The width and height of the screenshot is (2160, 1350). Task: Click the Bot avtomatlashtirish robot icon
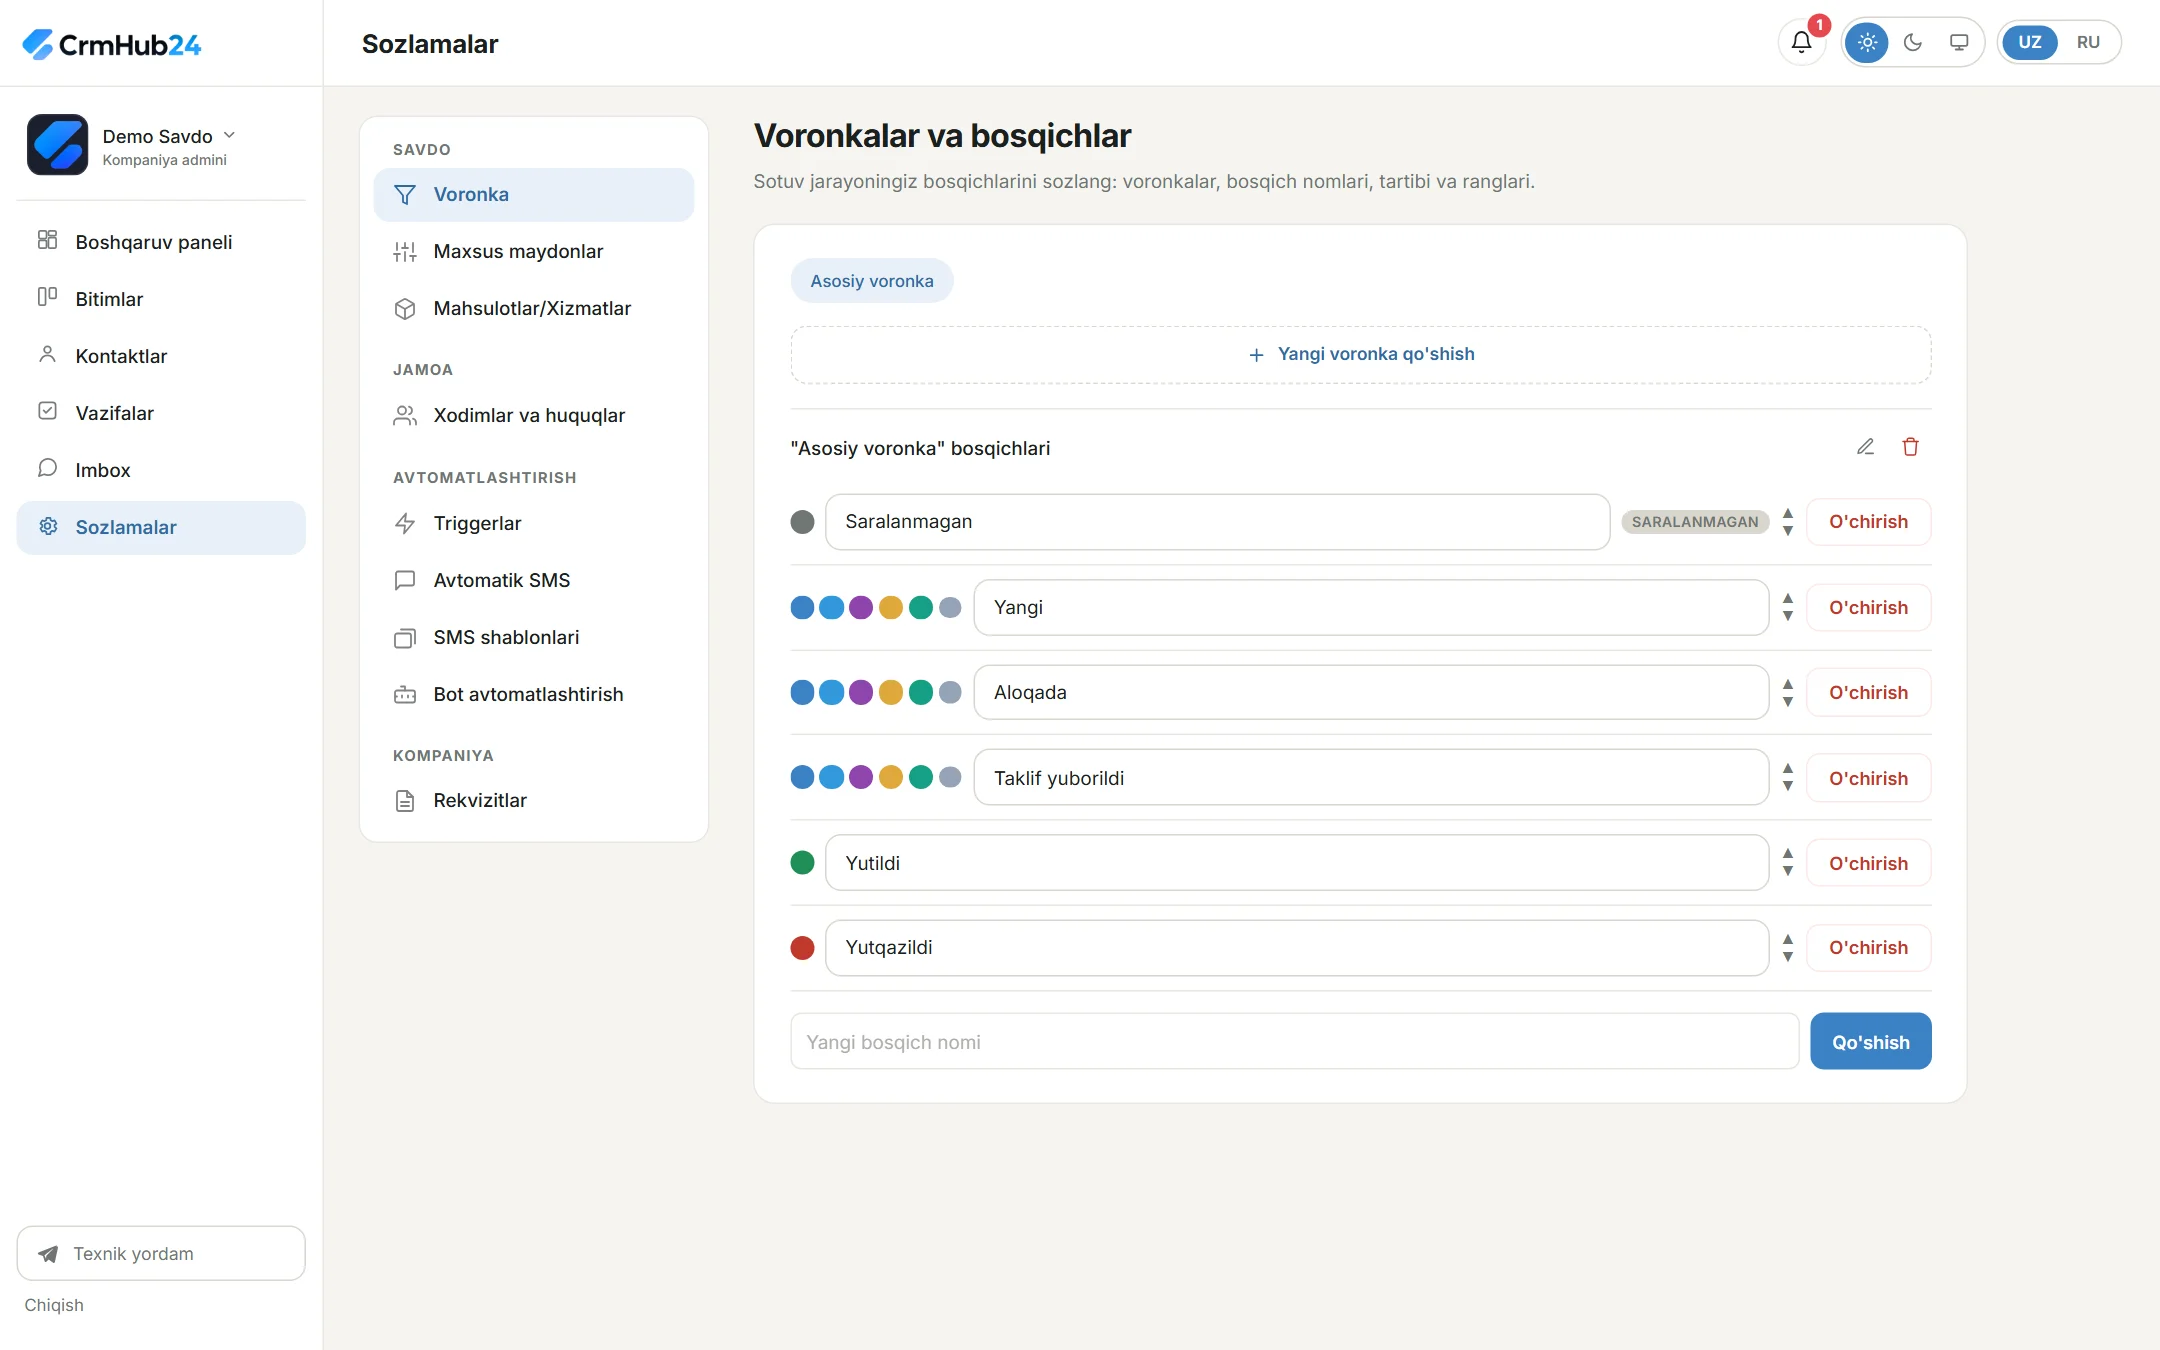pos(405,694)
